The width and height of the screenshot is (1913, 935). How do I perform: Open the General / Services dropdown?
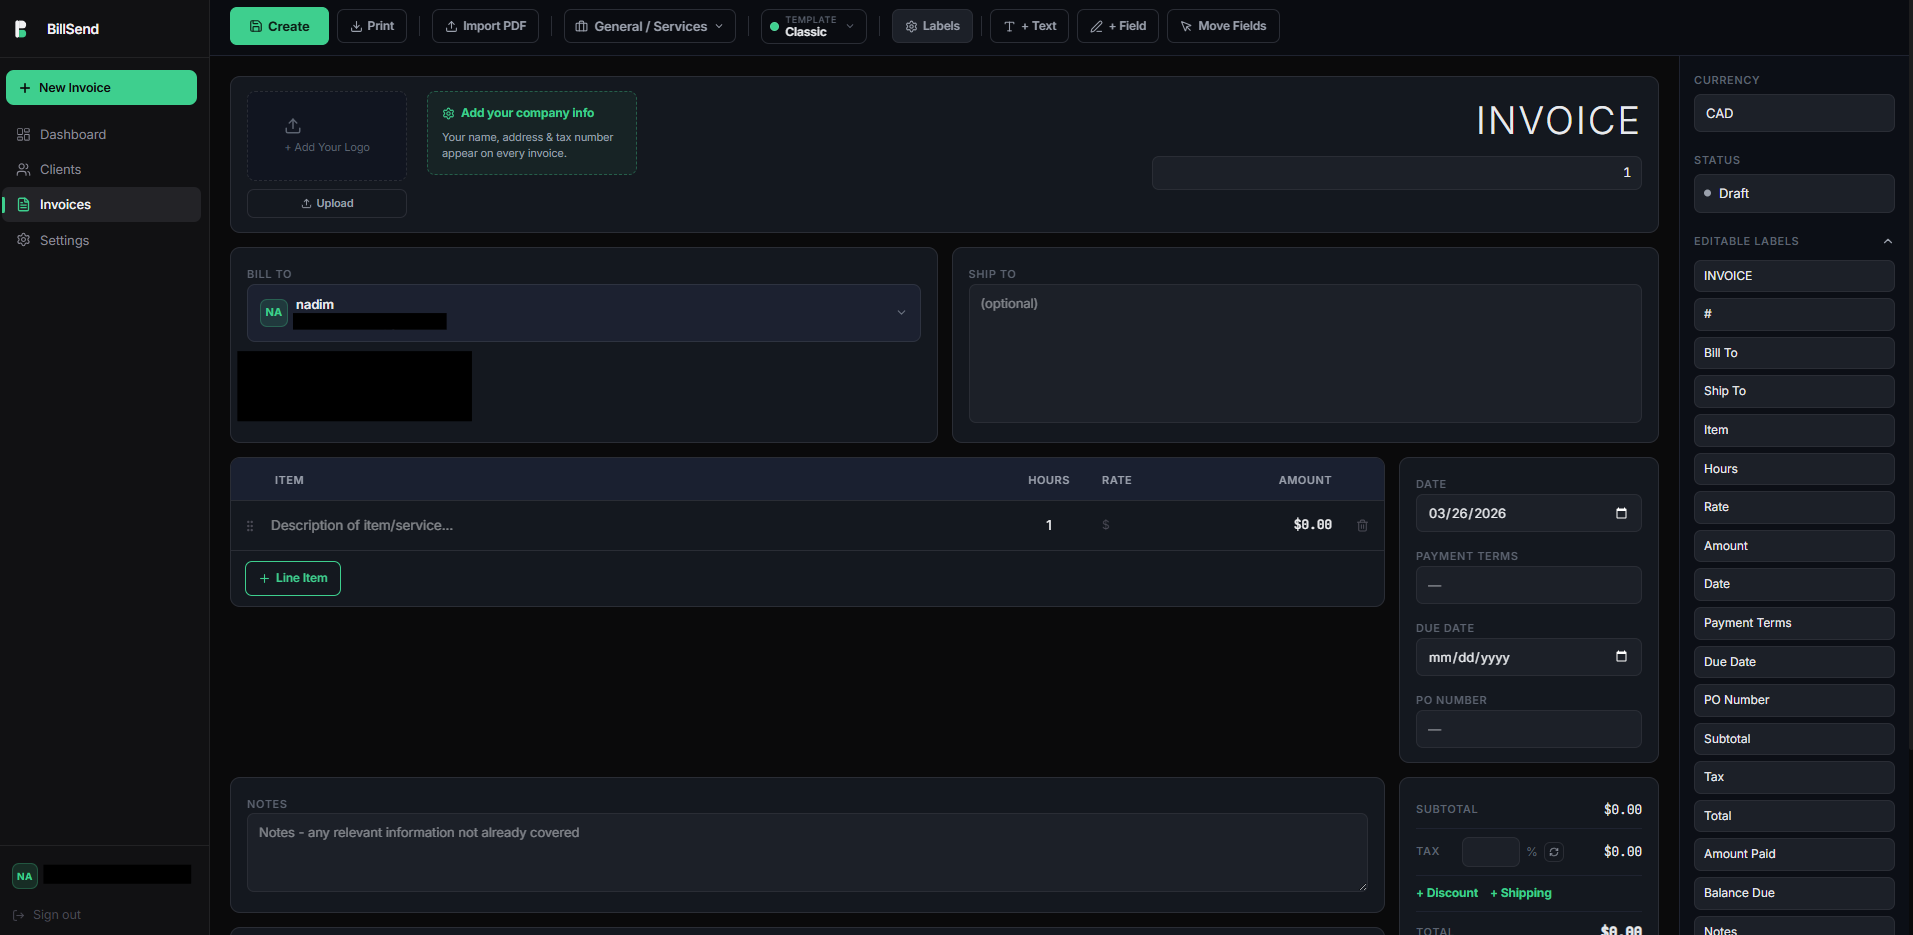[650, 26]
